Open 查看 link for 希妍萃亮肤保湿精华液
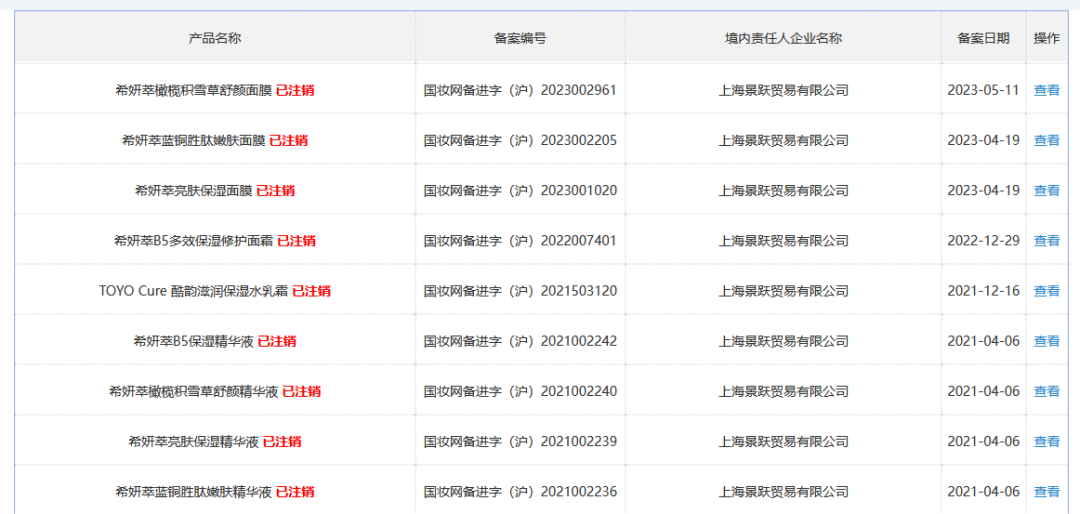 click(1046, 442)
